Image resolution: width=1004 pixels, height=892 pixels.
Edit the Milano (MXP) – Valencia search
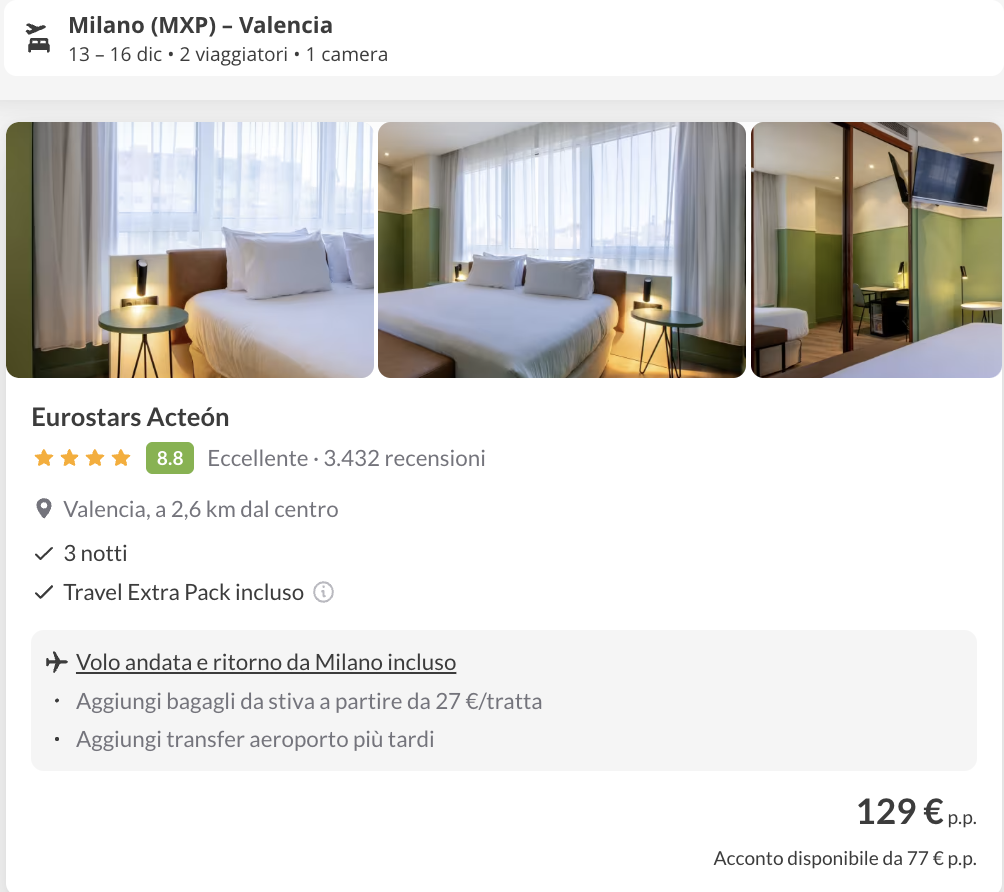tap(200, 25)
